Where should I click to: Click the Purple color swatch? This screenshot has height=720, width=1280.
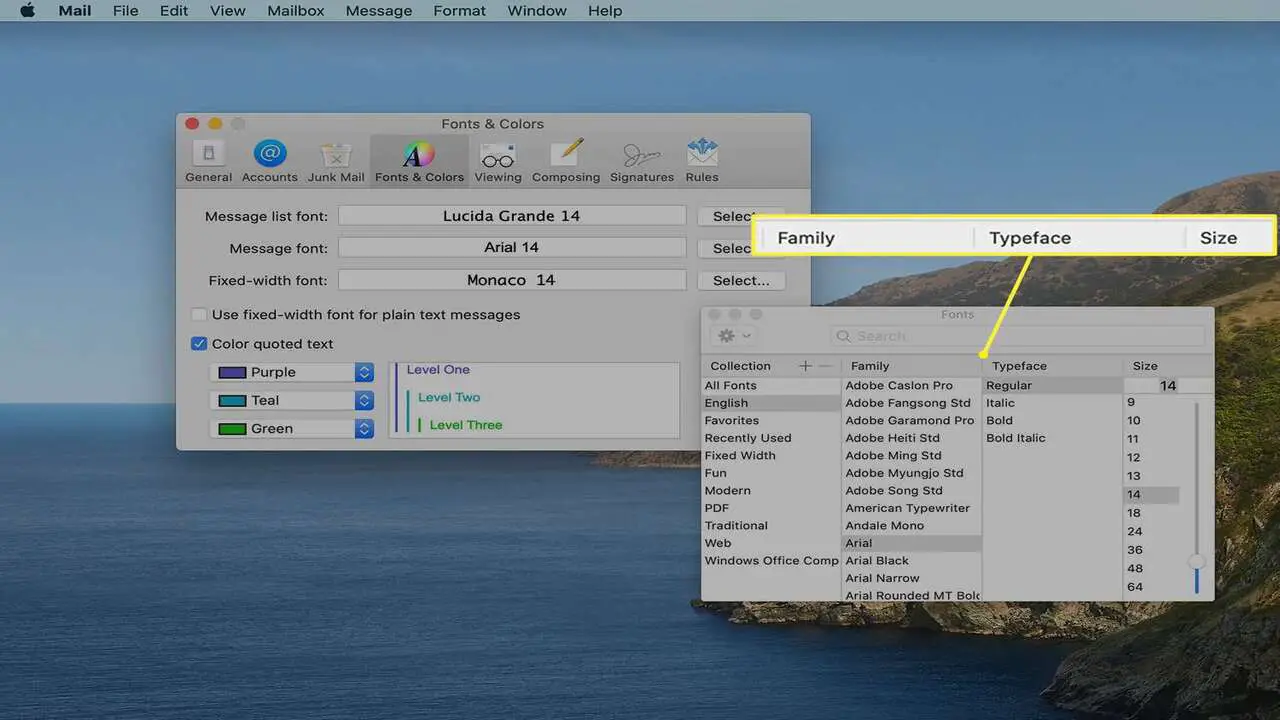(232, 372)
